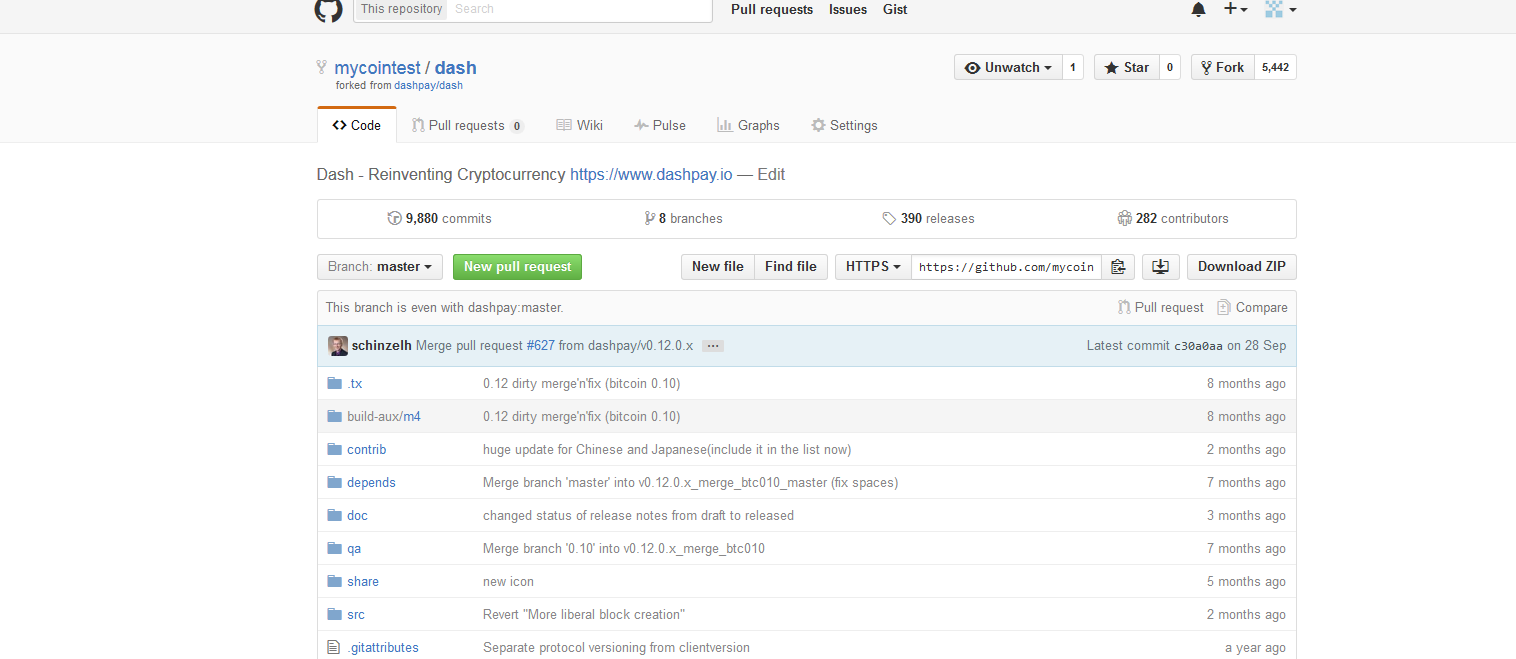1516x659 pixels.
Task: Open the Unwatch dropdown
Action: click(1008, 68)
